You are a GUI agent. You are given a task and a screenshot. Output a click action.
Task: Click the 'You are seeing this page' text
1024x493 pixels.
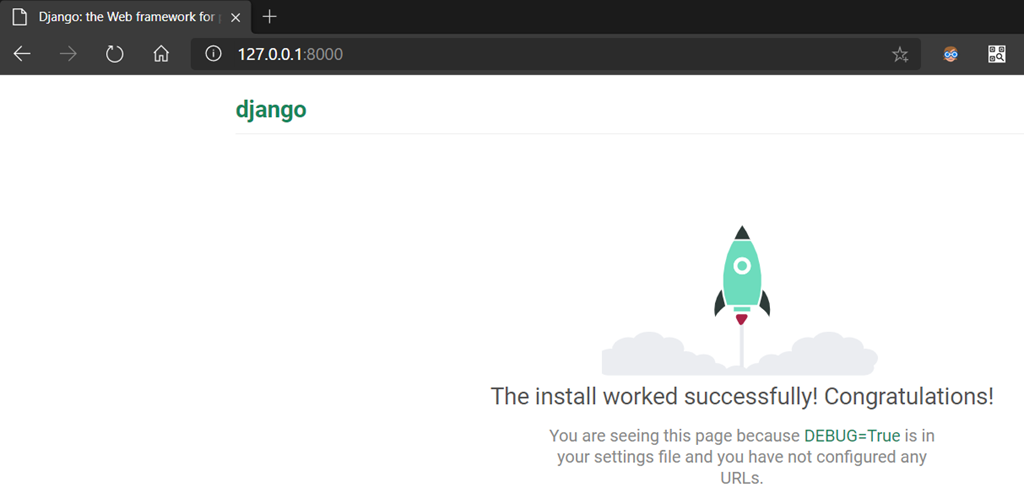click(675, 436)
